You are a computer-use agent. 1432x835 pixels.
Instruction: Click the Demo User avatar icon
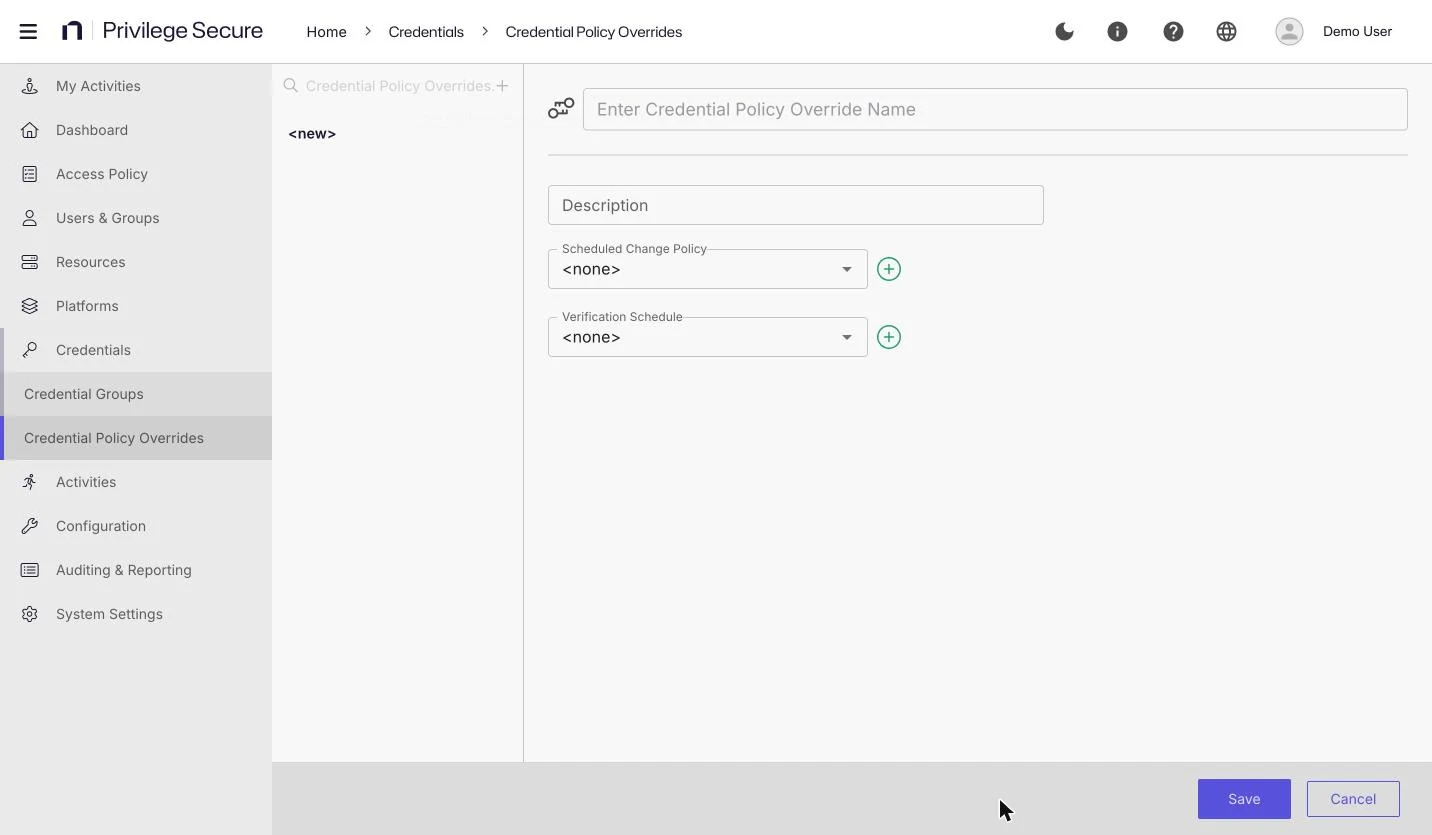1289,31
